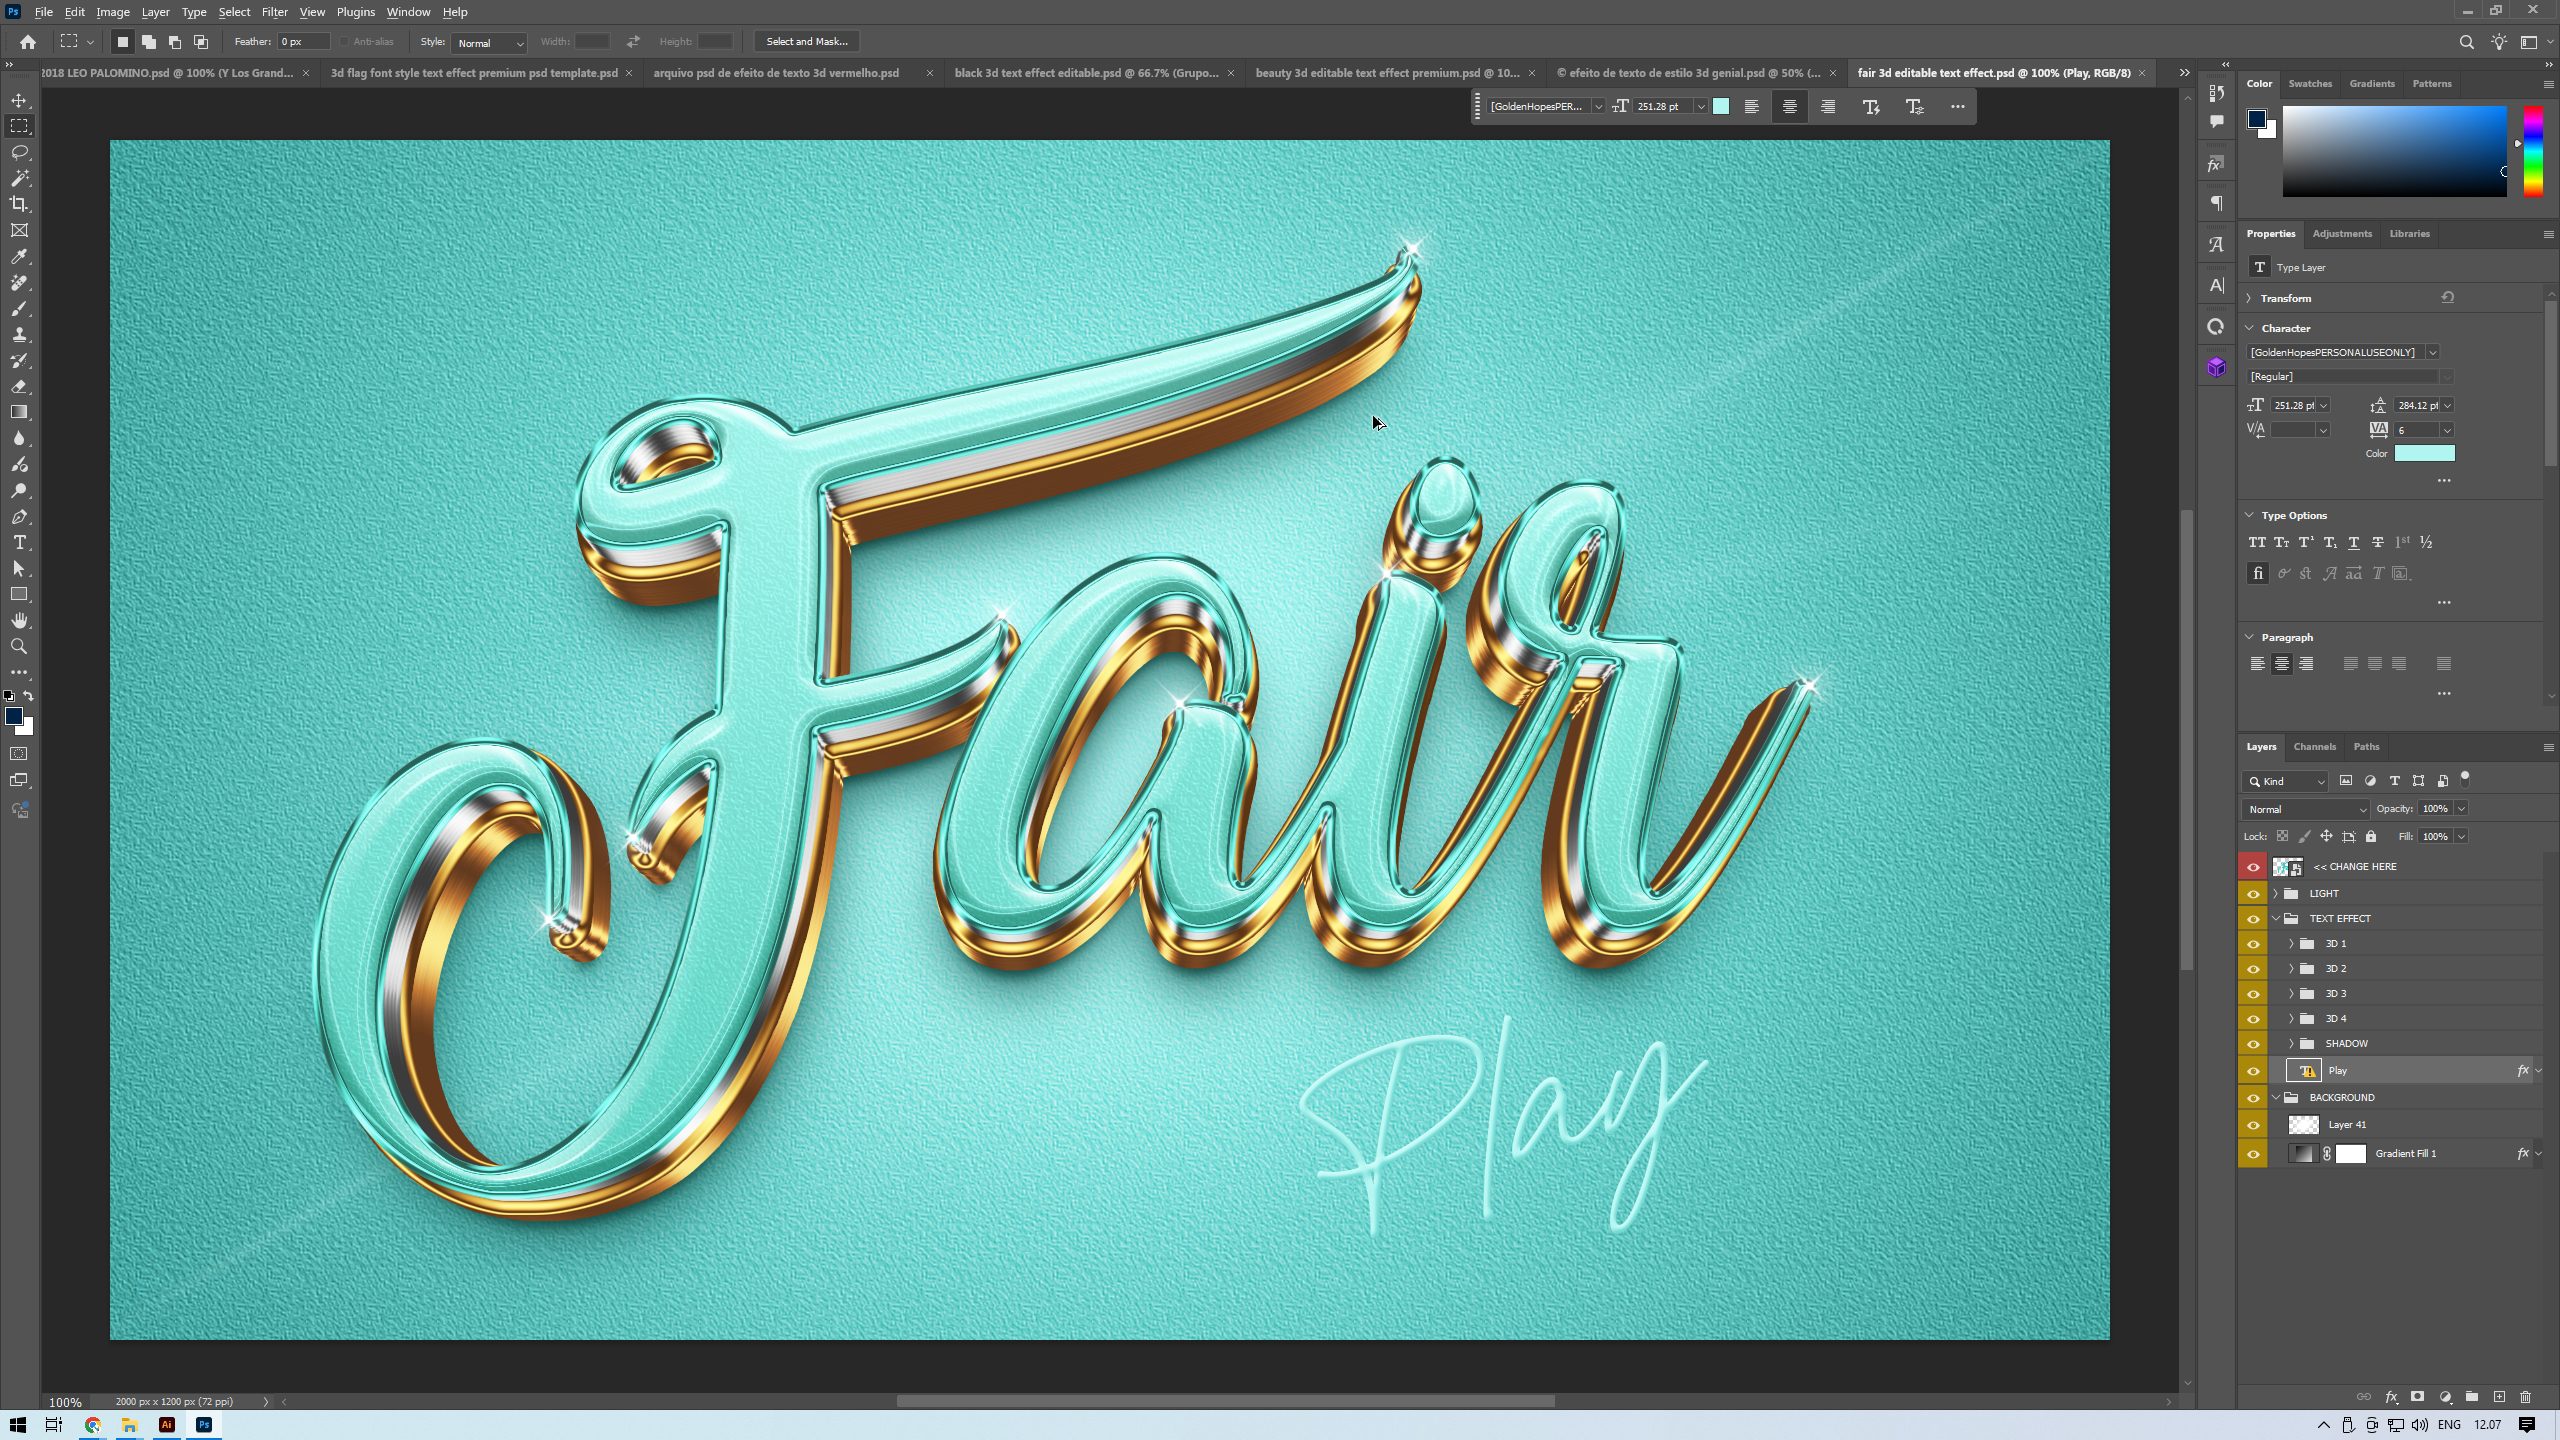This screenshot has height=1440, width=2560.
Task: Switch to the Channels tab
Action: click(x=2314, y=747)
